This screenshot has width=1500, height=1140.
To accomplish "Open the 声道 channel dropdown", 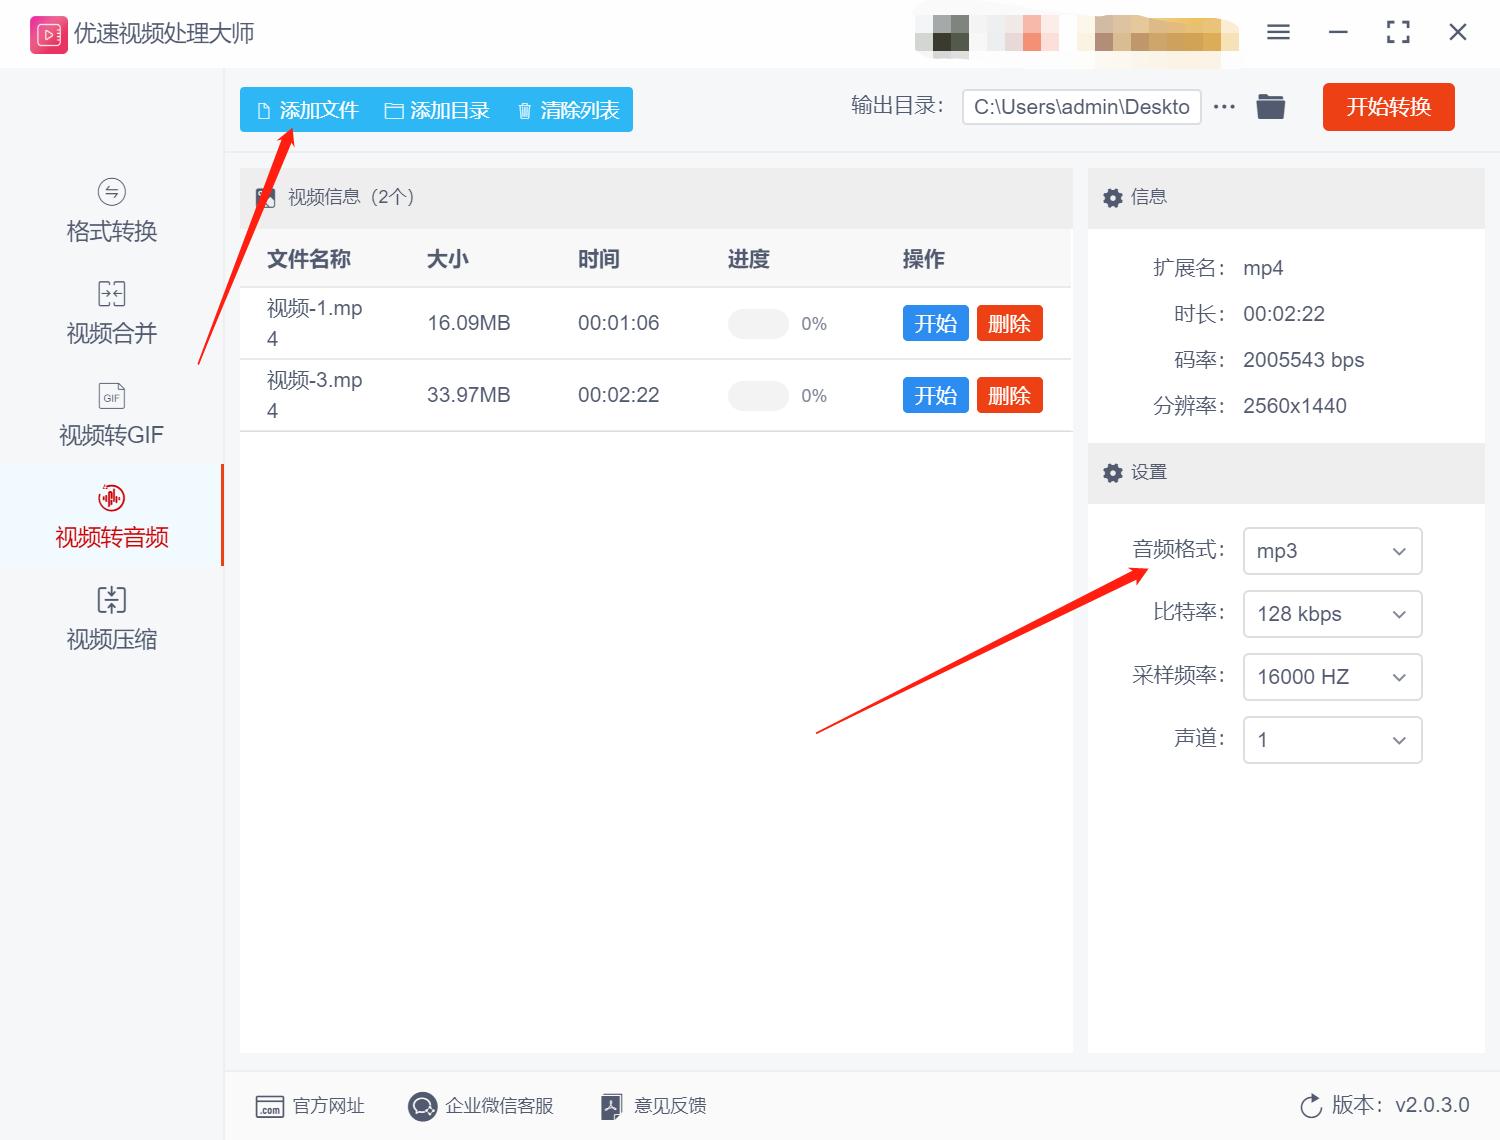I will pos(1332,740).
